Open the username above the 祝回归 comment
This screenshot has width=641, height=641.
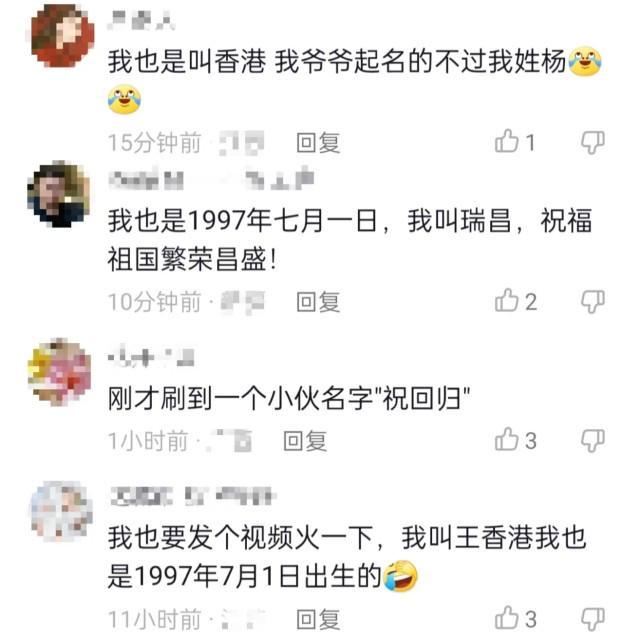151,358
